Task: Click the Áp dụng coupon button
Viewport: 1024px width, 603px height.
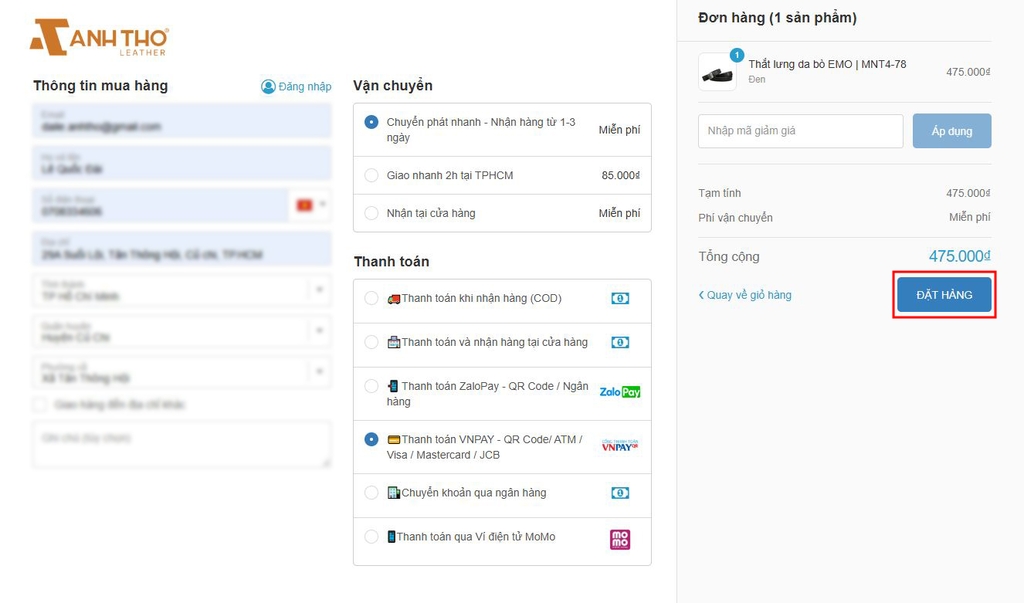Action: coord(952,131)
